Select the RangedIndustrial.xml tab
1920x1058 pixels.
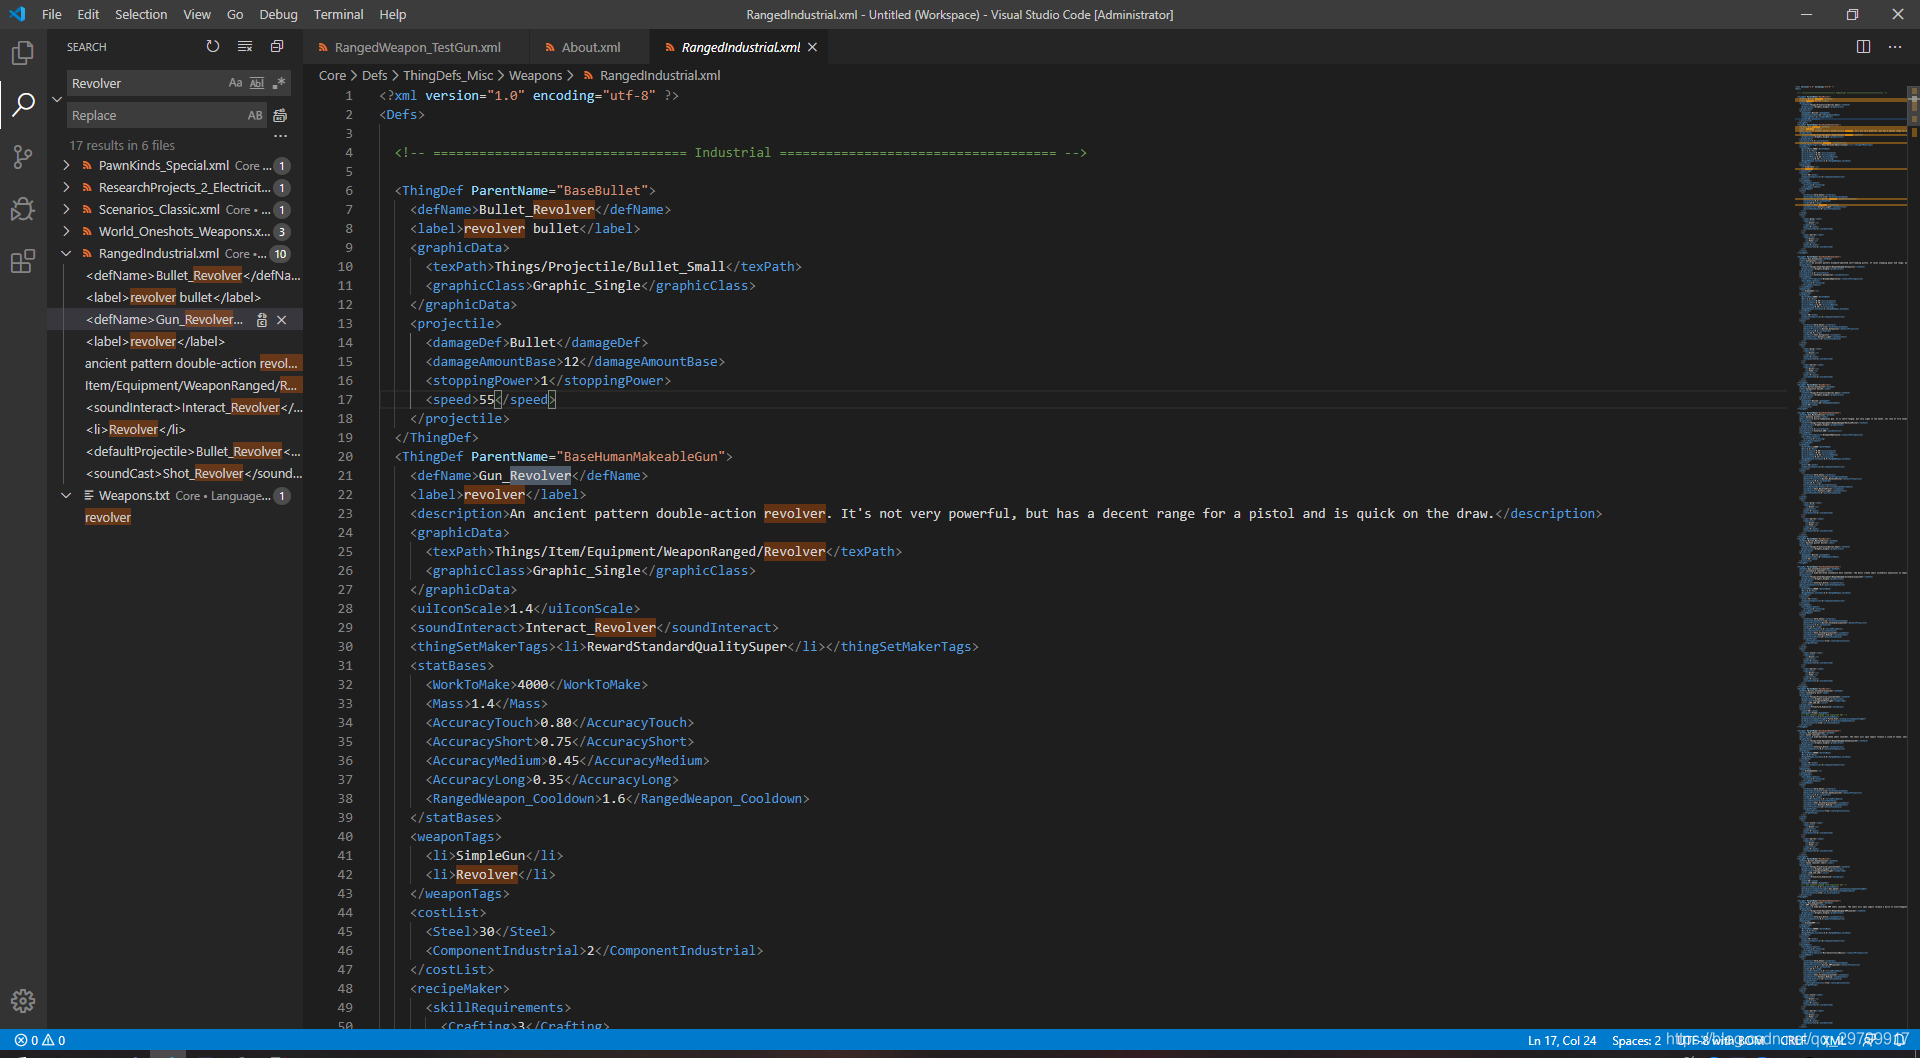740,47
